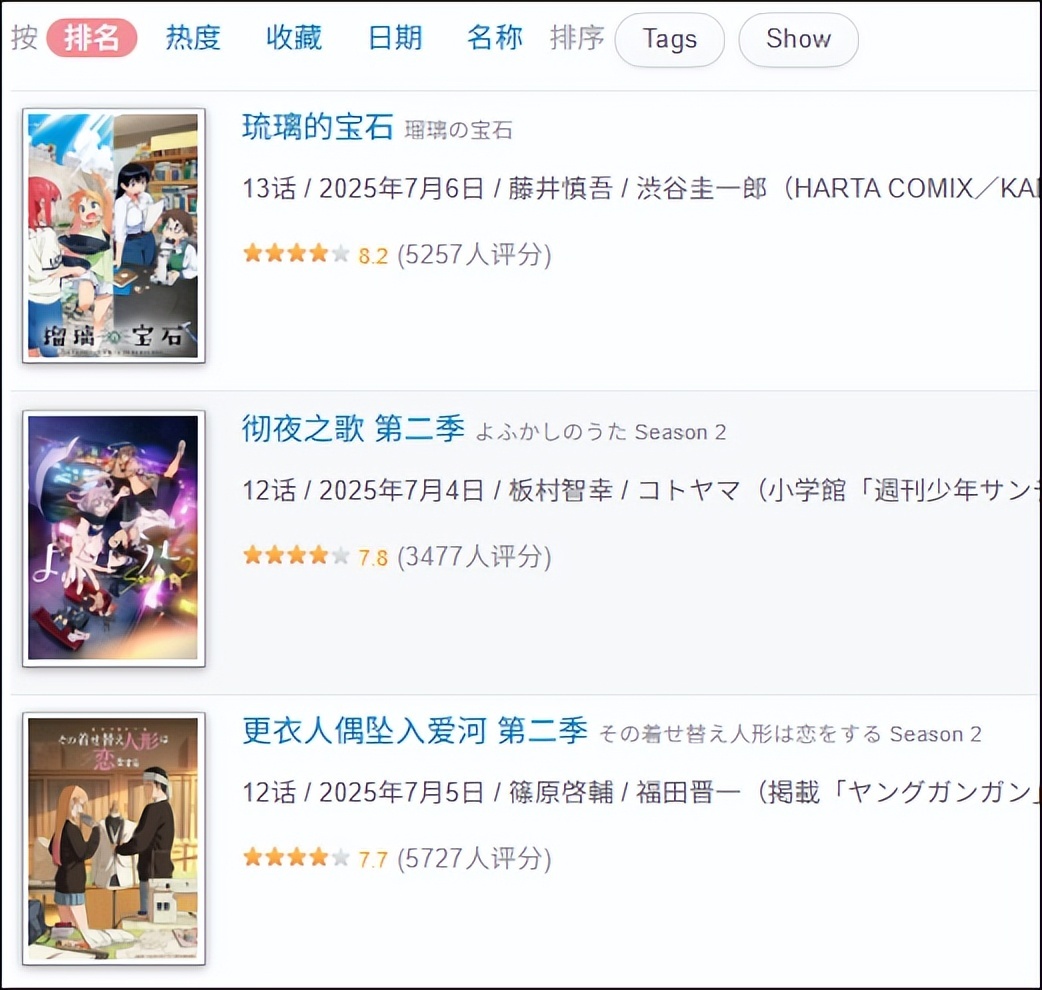Open the 彻夜之歌 第二季 title link
The width and height of the screenshot is (1042, 990).
tap(353, 429)
